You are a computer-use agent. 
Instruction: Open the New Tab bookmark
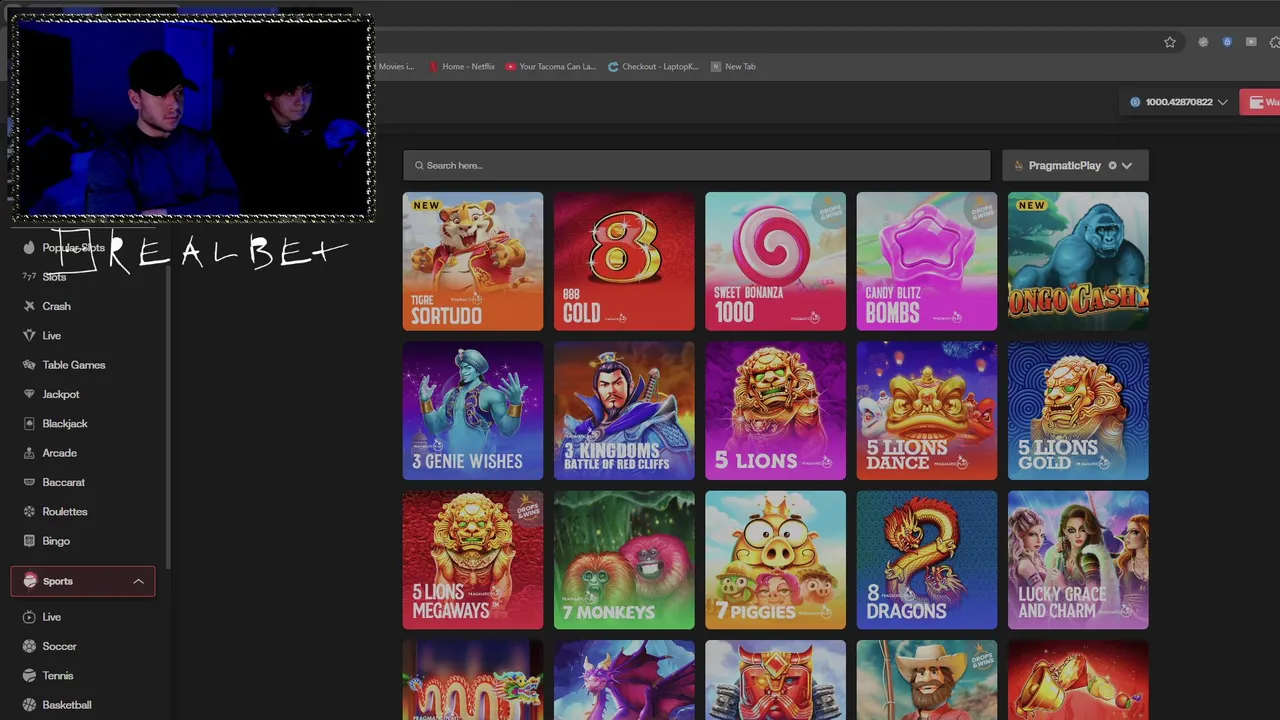pos(733,67)
